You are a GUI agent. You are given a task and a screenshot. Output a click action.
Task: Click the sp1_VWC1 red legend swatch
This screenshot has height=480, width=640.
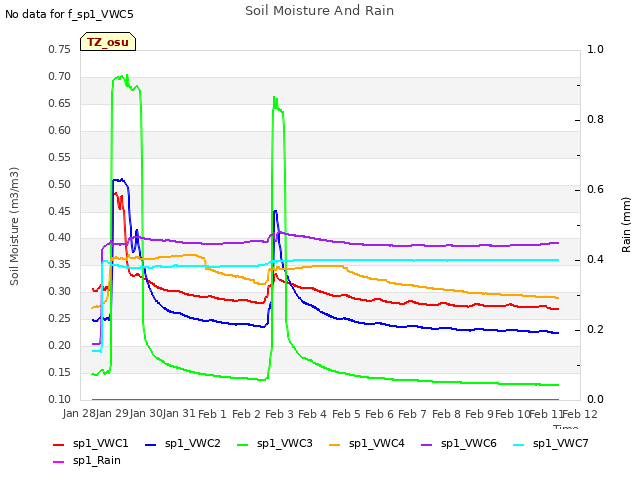tap(59, 444)
